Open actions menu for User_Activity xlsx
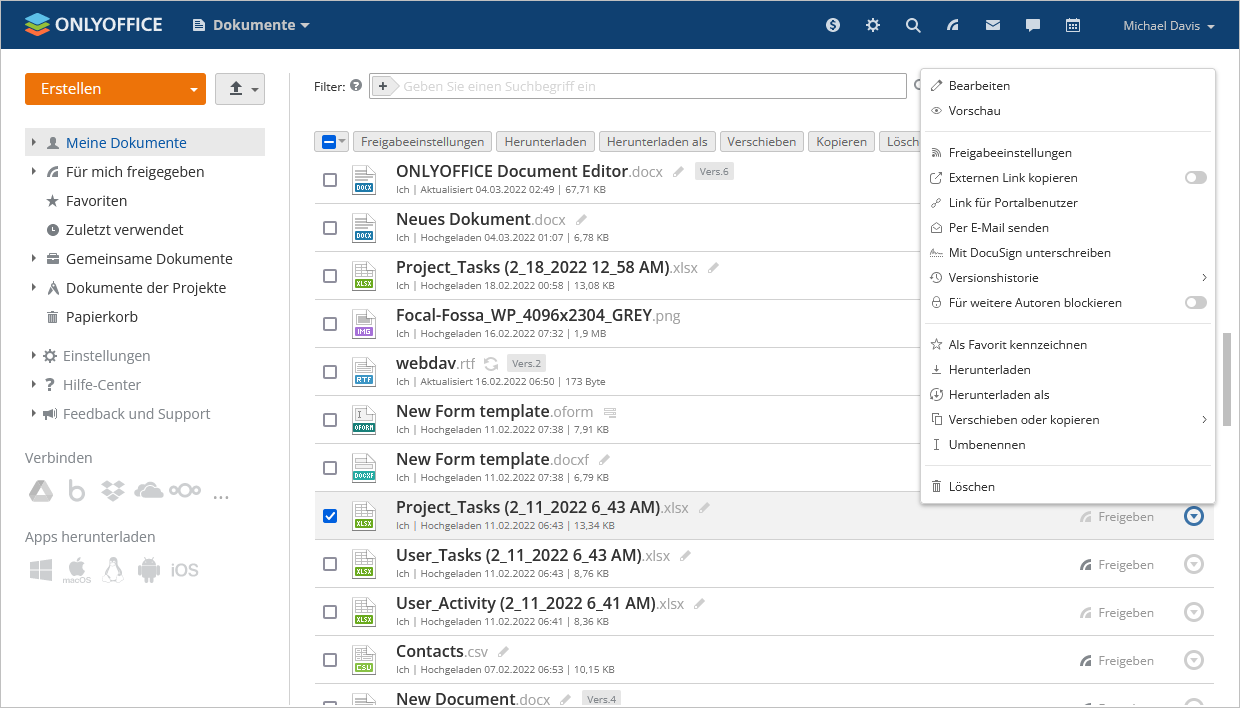The image size is (1240, 708). tap(1193, 612)
